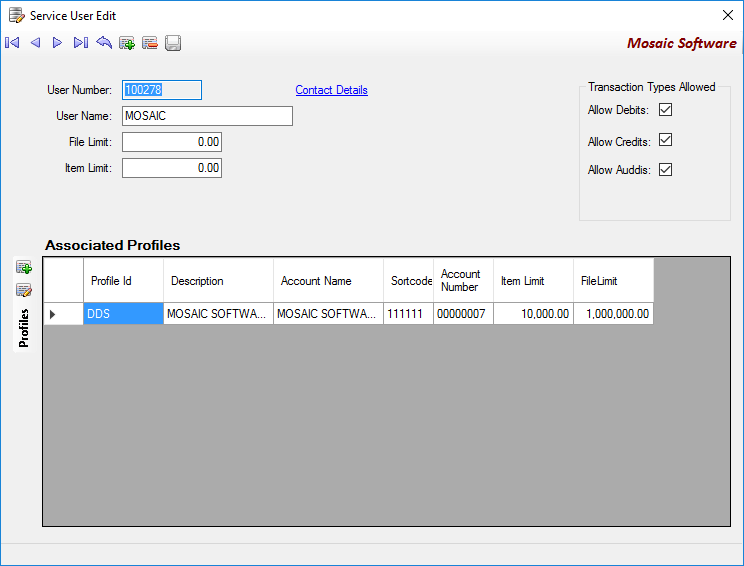Viewport: 744px width, 566px height.
Task: Go to previous record arrow
Action: click(35, 43)
